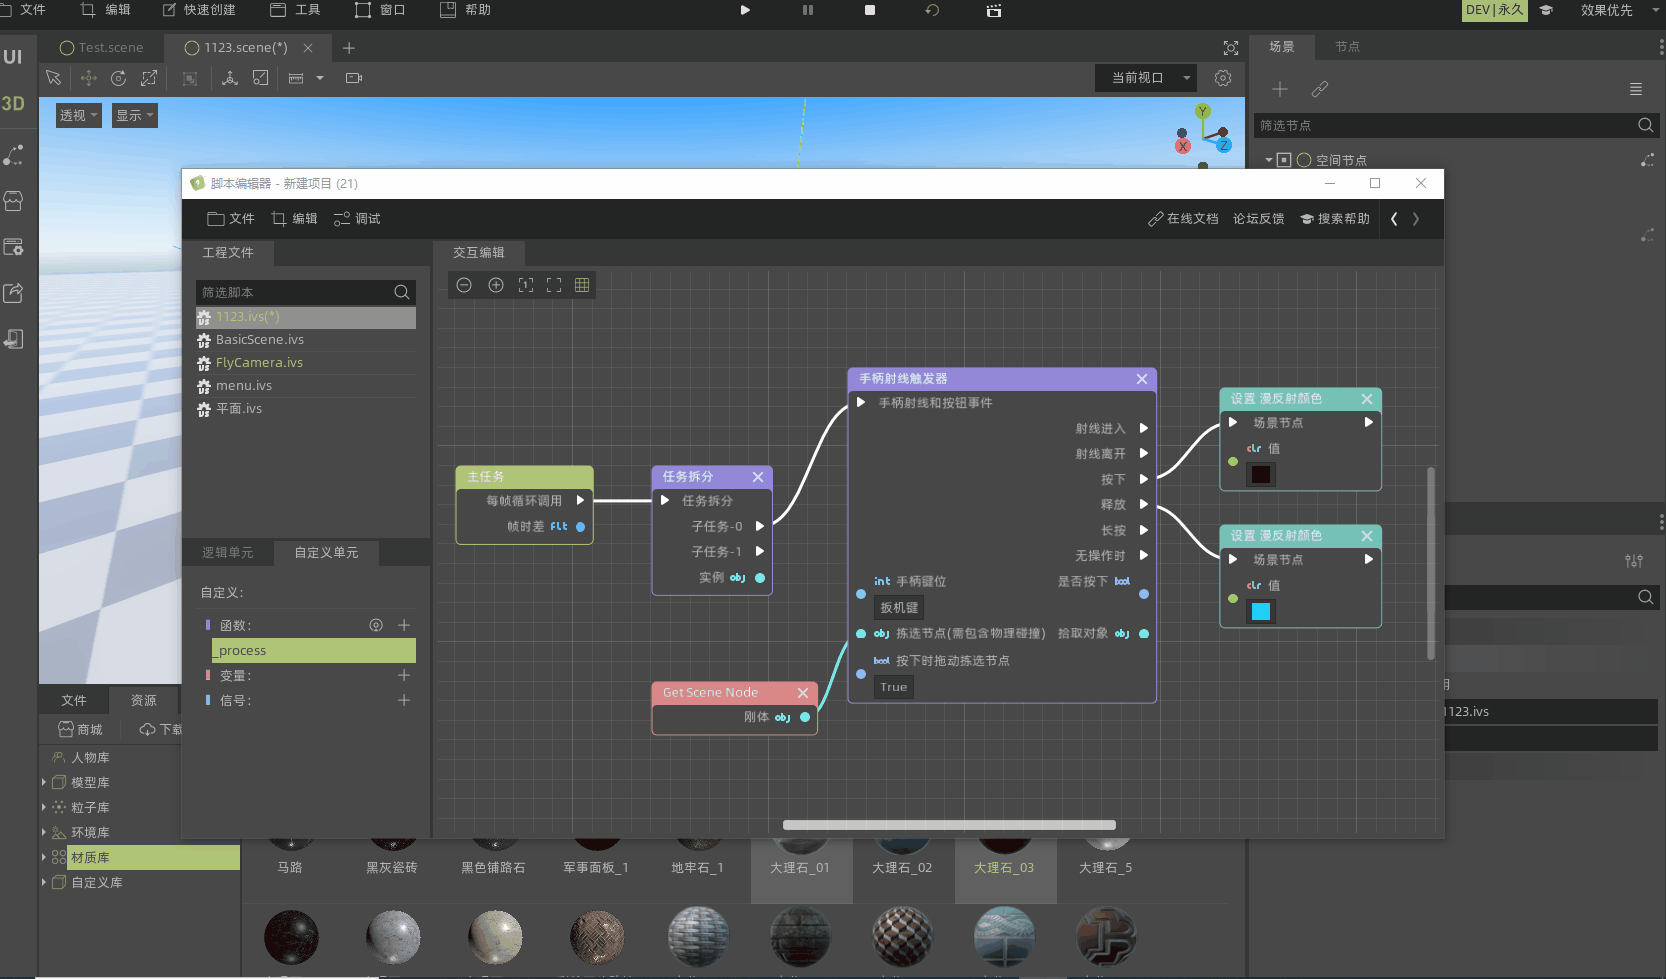This screenshot has width=1666, height=979.
Task: Open the hamburger menu in scene panel
Action: (x=1636, y=89)
